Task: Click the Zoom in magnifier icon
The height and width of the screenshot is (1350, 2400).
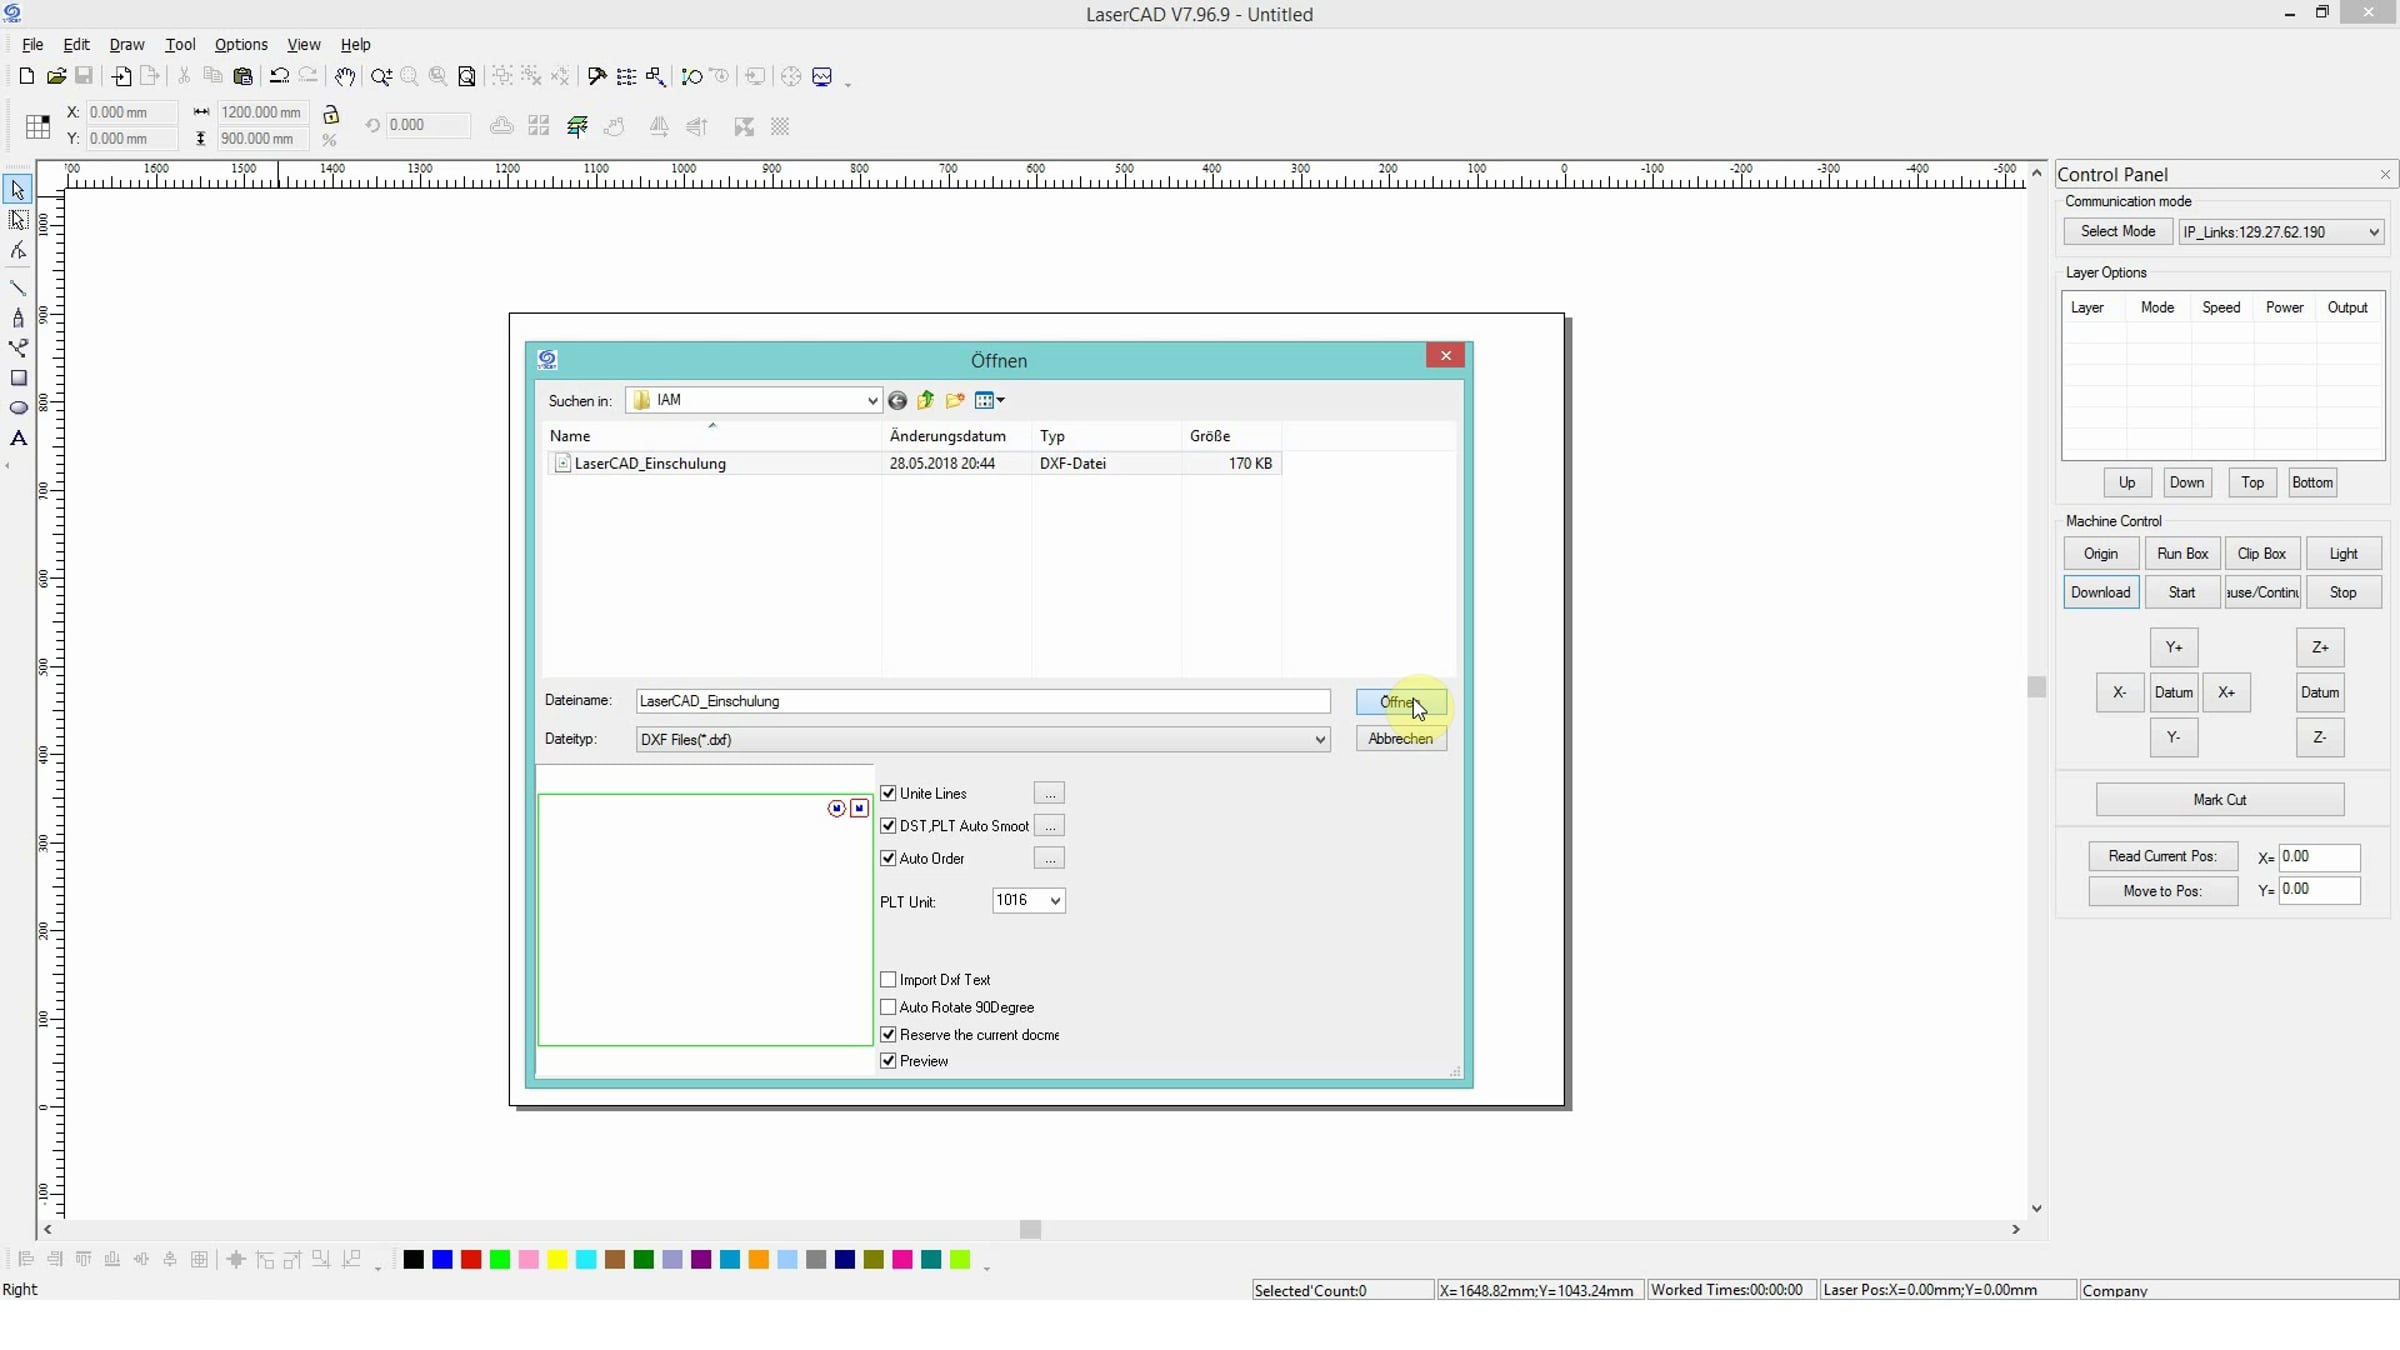Action: (381, 76)
